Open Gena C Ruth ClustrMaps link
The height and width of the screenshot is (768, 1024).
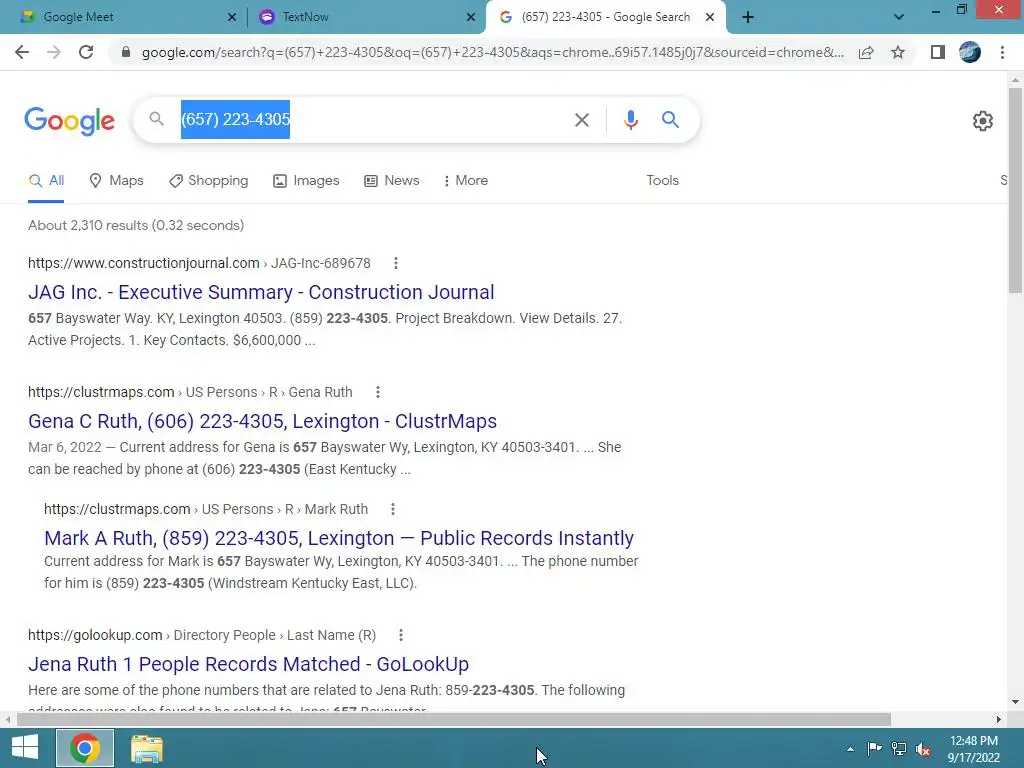click(x=263, y=421)
